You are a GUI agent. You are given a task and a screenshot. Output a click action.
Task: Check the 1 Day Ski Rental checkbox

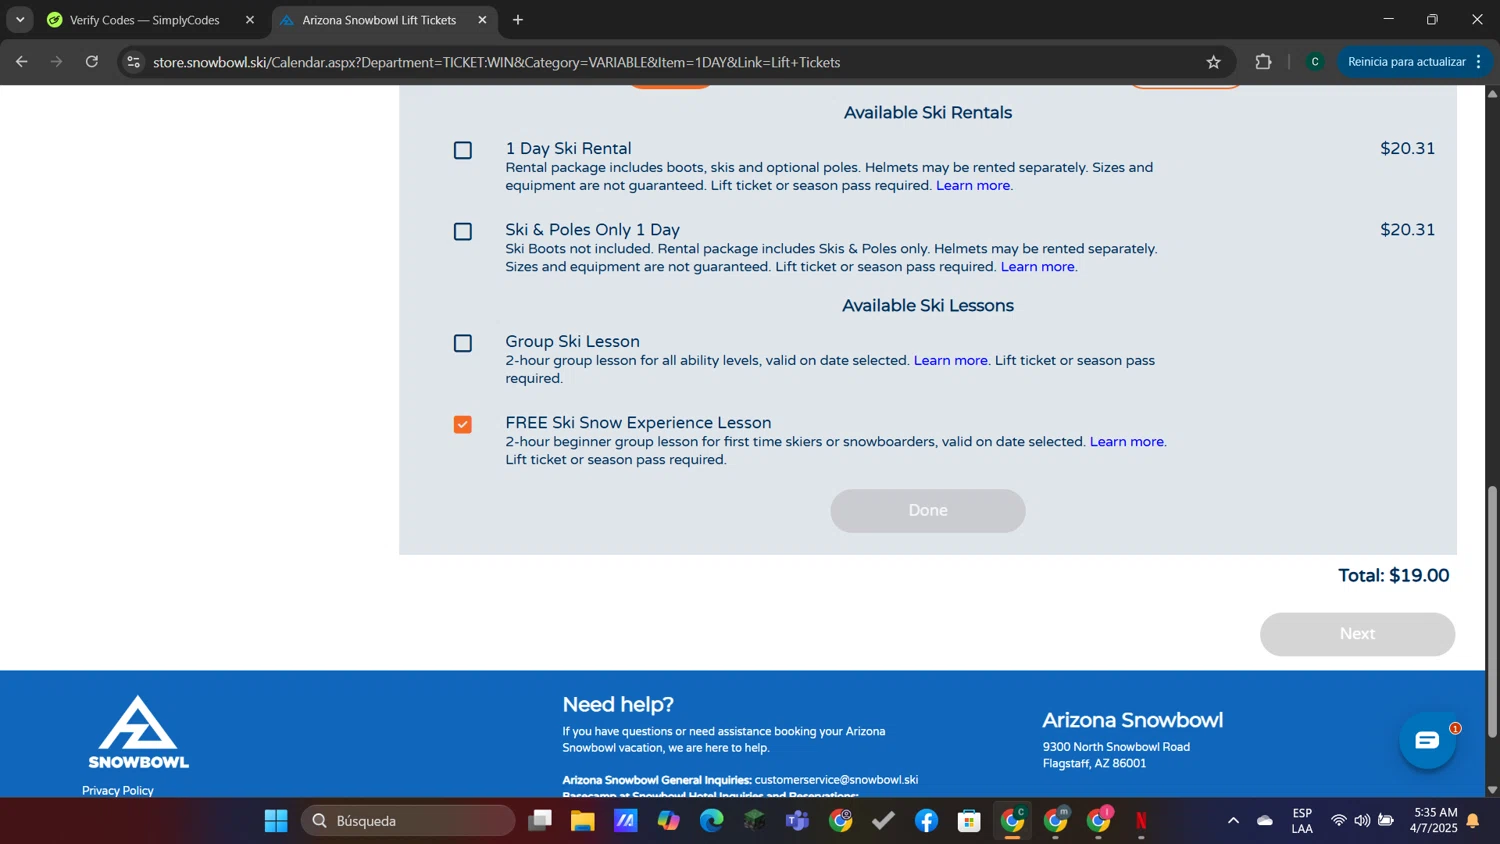(x=463, y=150)
